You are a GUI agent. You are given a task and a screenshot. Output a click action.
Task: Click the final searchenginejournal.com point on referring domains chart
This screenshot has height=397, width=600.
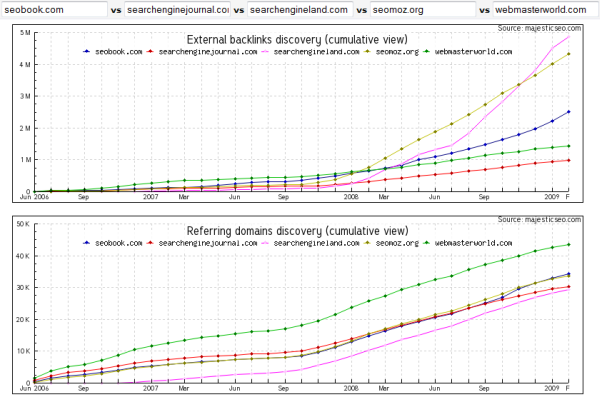[569, 286]
